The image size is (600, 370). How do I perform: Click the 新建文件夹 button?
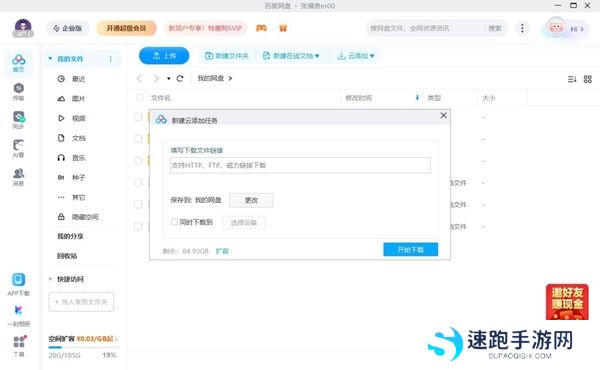[x=227, y=56]
